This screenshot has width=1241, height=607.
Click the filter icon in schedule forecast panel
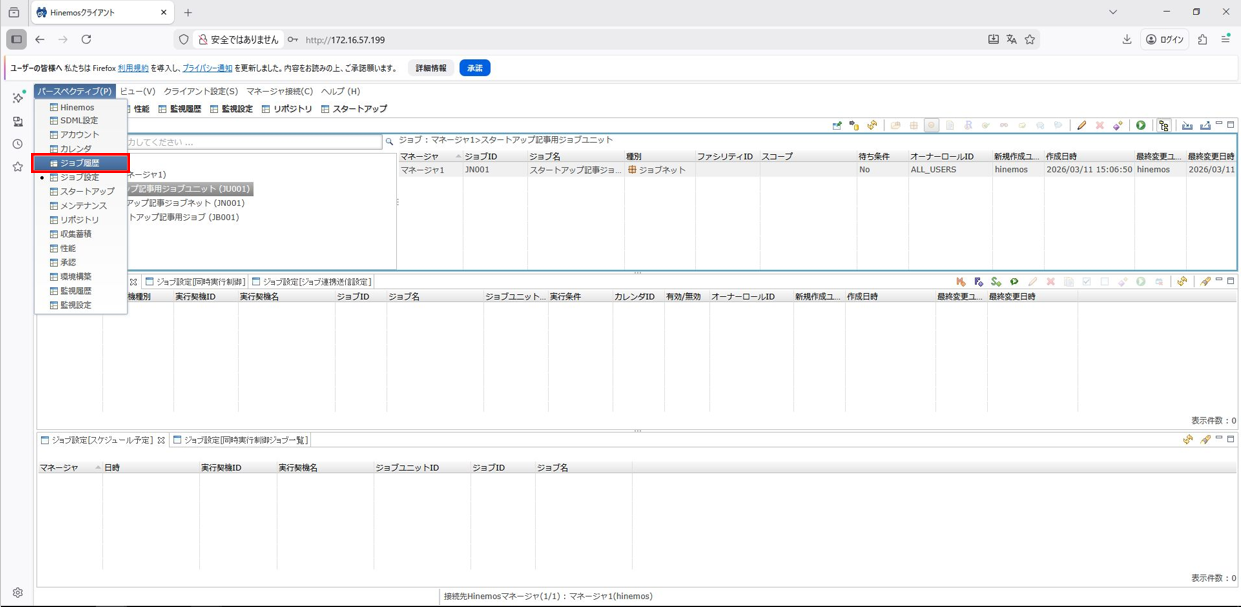pyautogui.click(x=1205, y=440)
